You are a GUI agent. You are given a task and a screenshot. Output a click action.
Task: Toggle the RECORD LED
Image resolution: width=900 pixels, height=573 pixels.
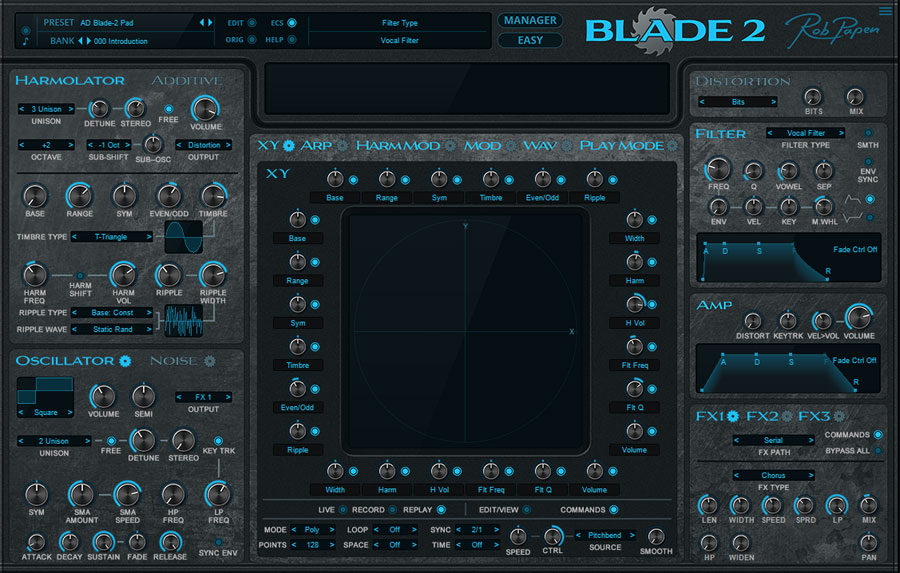[x=392, y=509]
